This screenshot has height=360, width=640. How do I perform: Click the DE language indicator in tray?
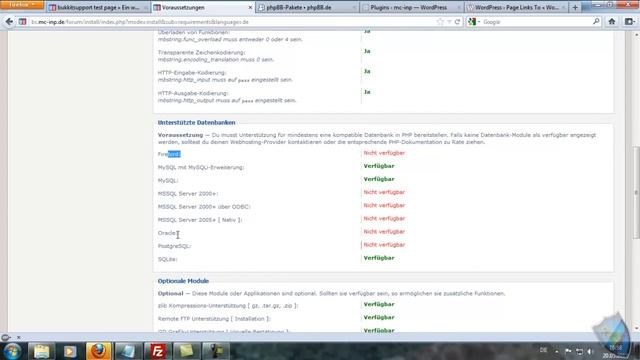[543, 350]
